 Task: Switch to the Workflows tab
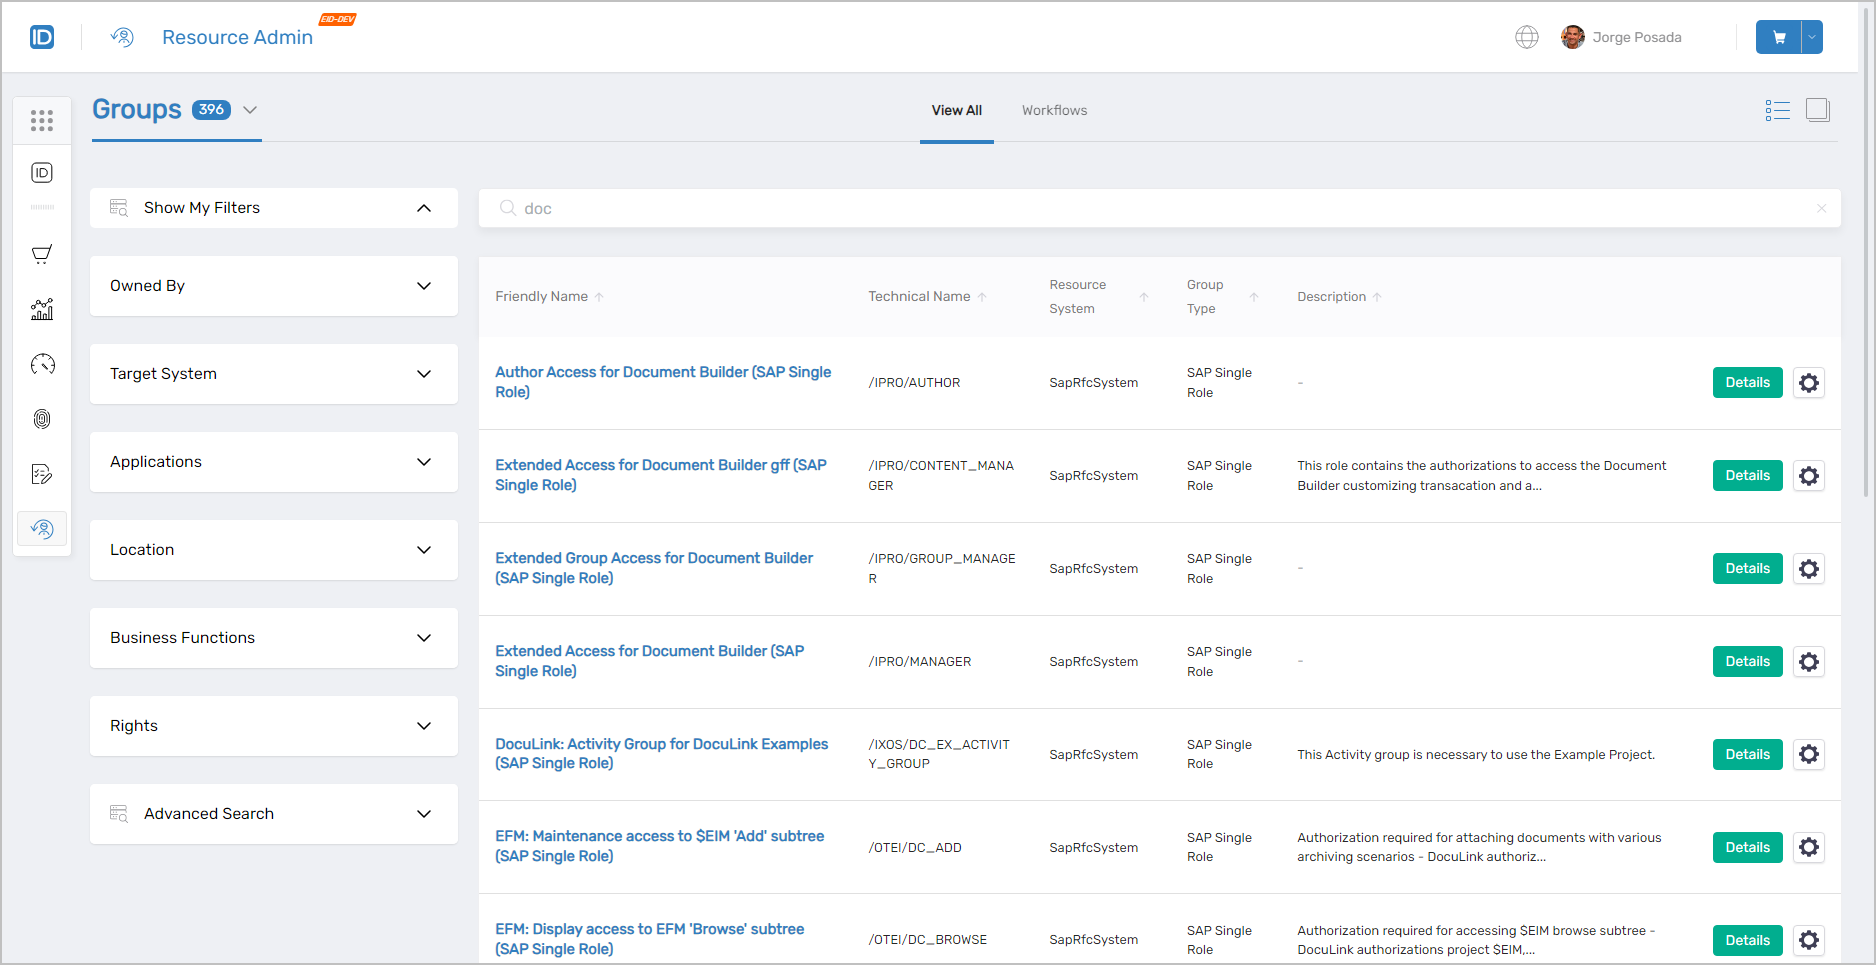[x=1054, y=110]
